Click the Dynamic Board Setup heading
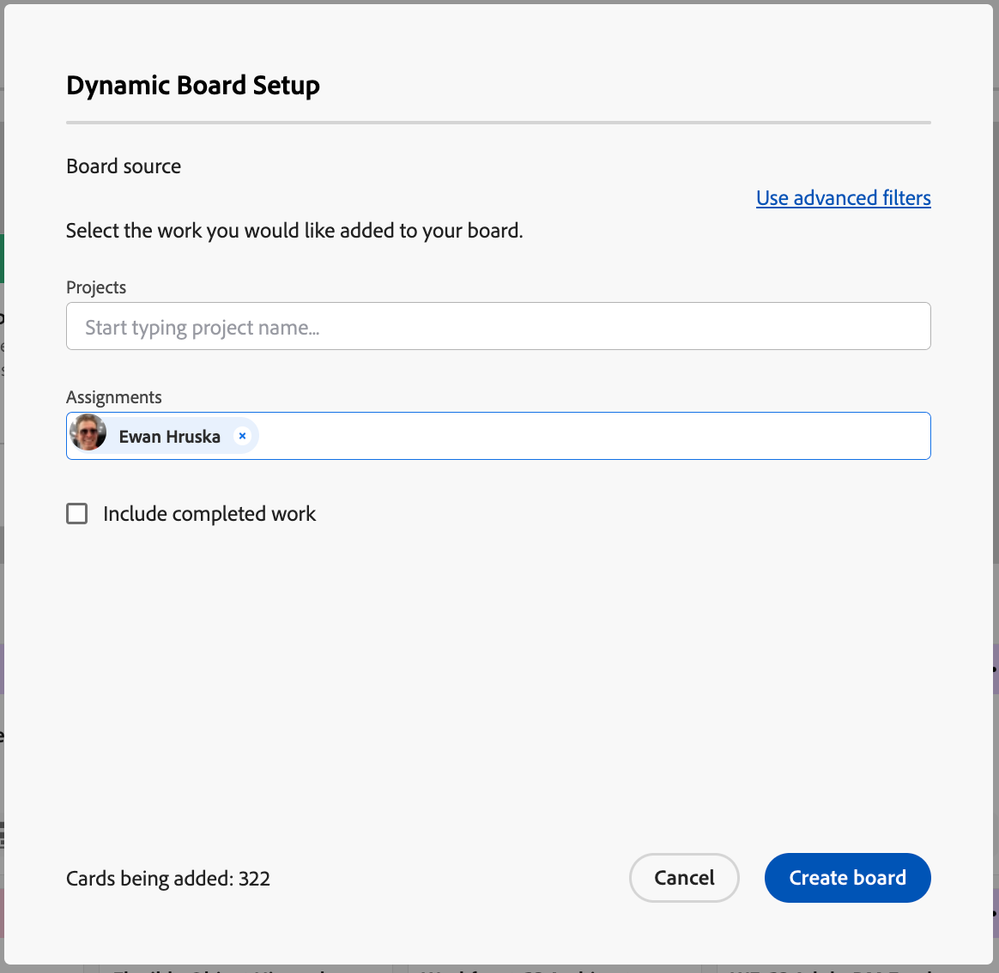This screenshot has width=999, height=973. [193, 86]
